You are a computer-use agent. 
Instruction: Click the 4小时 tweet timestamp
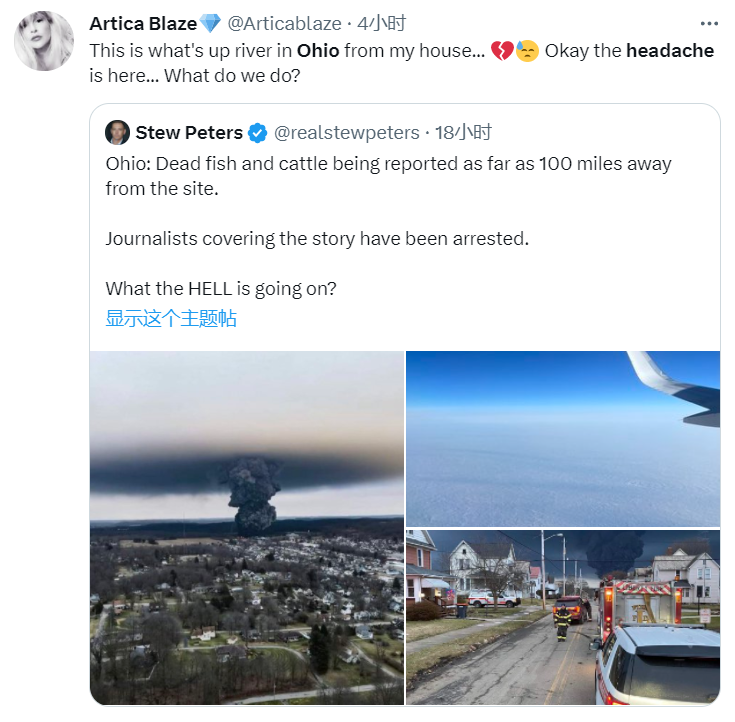point(382,23)
